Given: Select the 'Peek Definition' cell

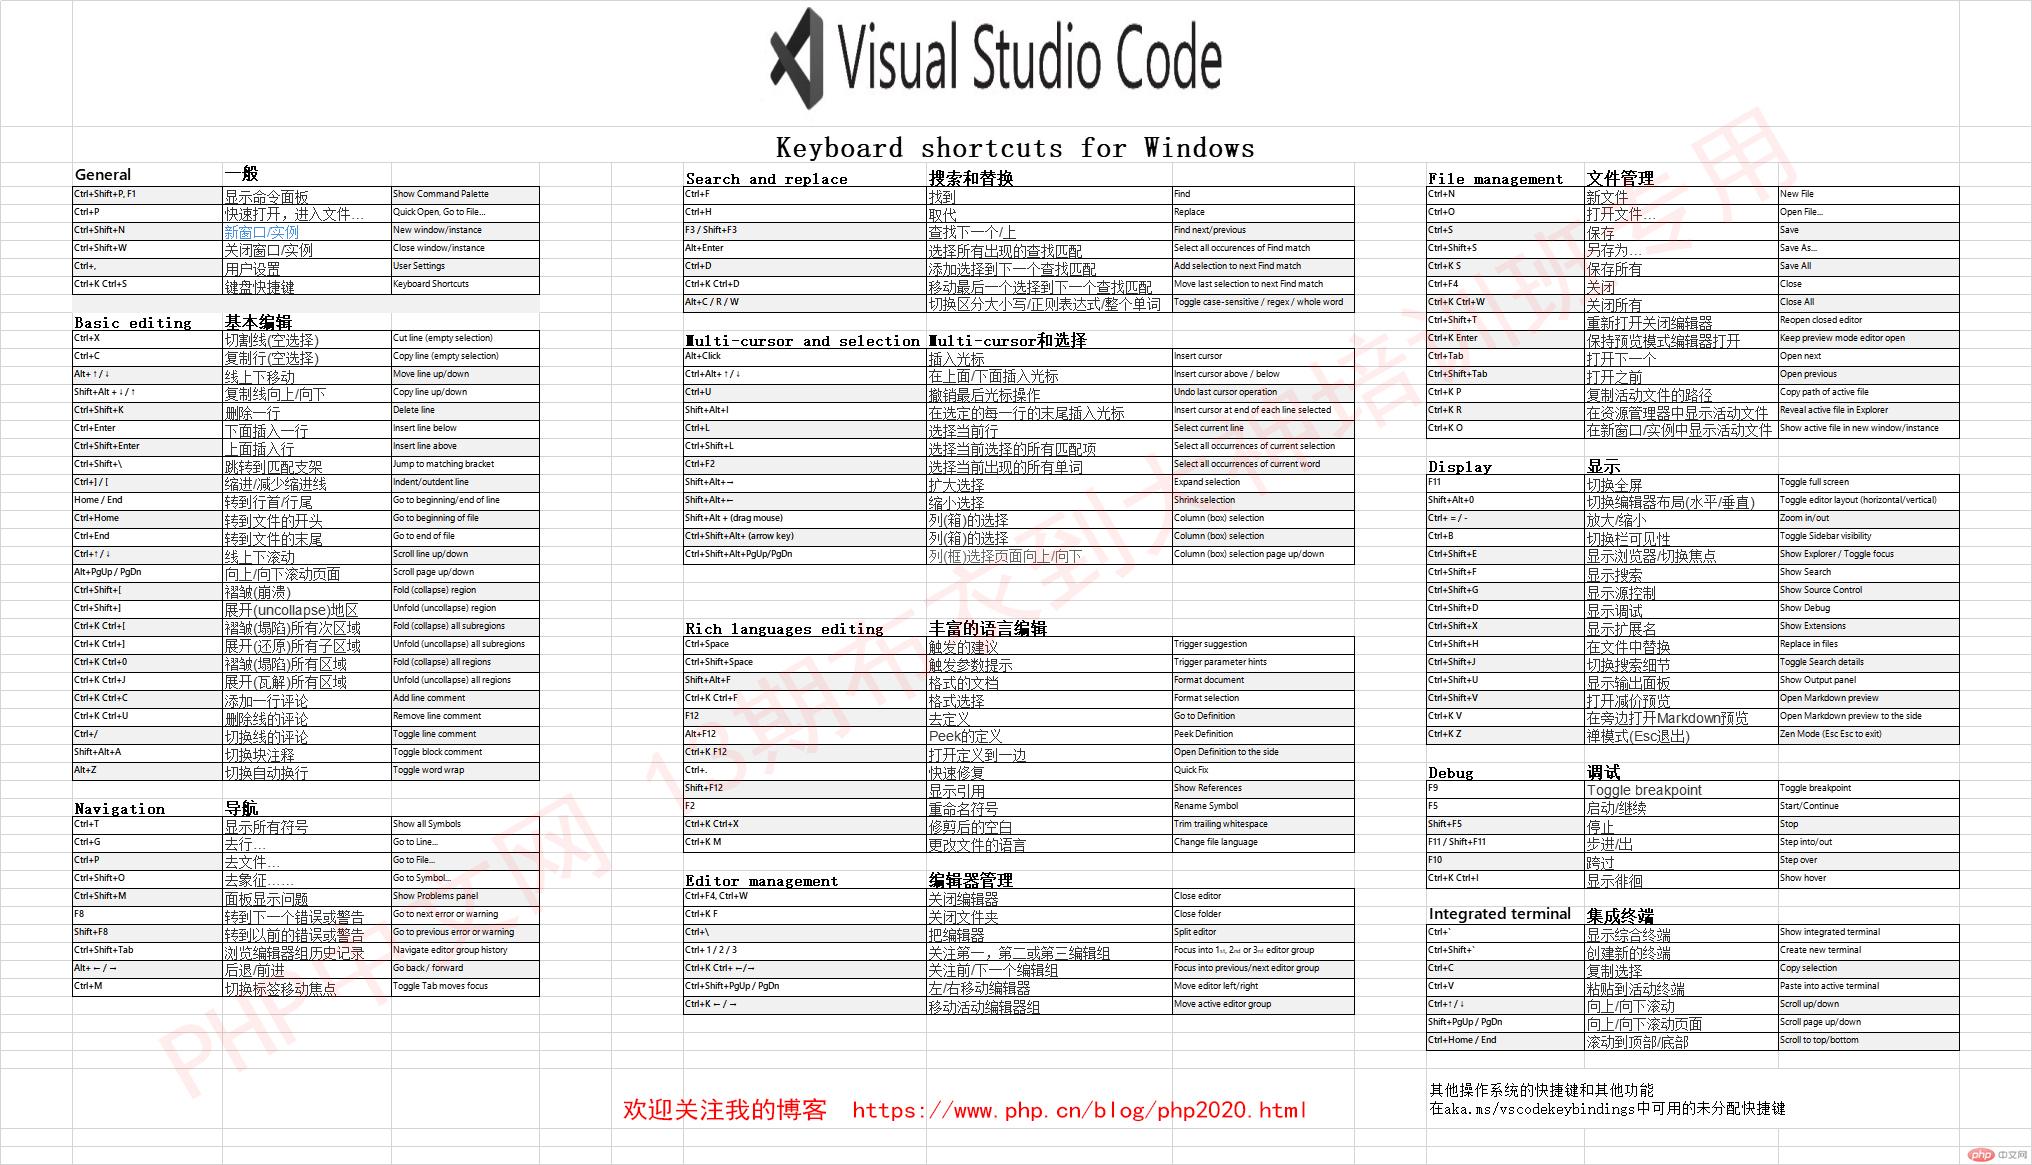Looking at the screenshot, I should point(1263,735).
